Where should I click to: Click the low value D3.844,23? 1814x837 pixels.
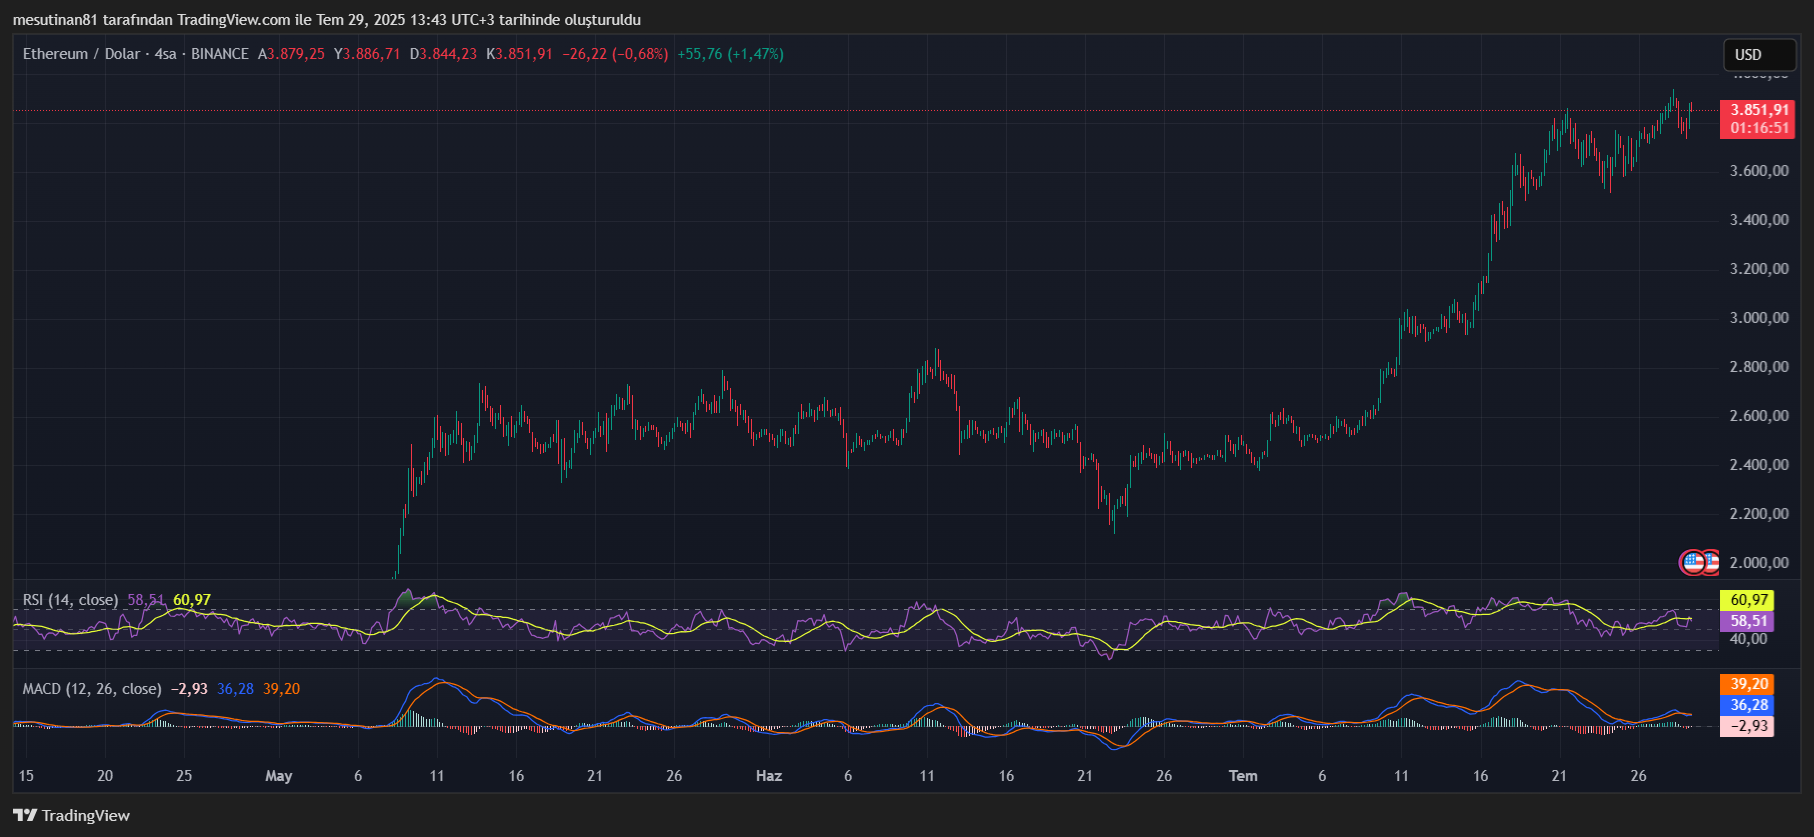click(x=443, y=54)
